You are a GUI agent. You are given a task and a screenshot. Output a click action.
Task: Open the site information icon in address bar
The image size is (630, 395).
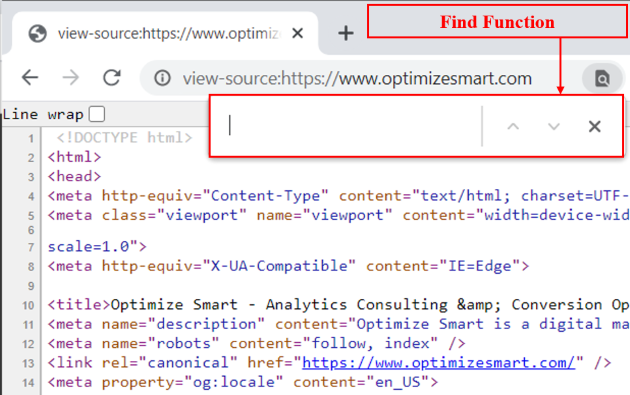[162, 78]
